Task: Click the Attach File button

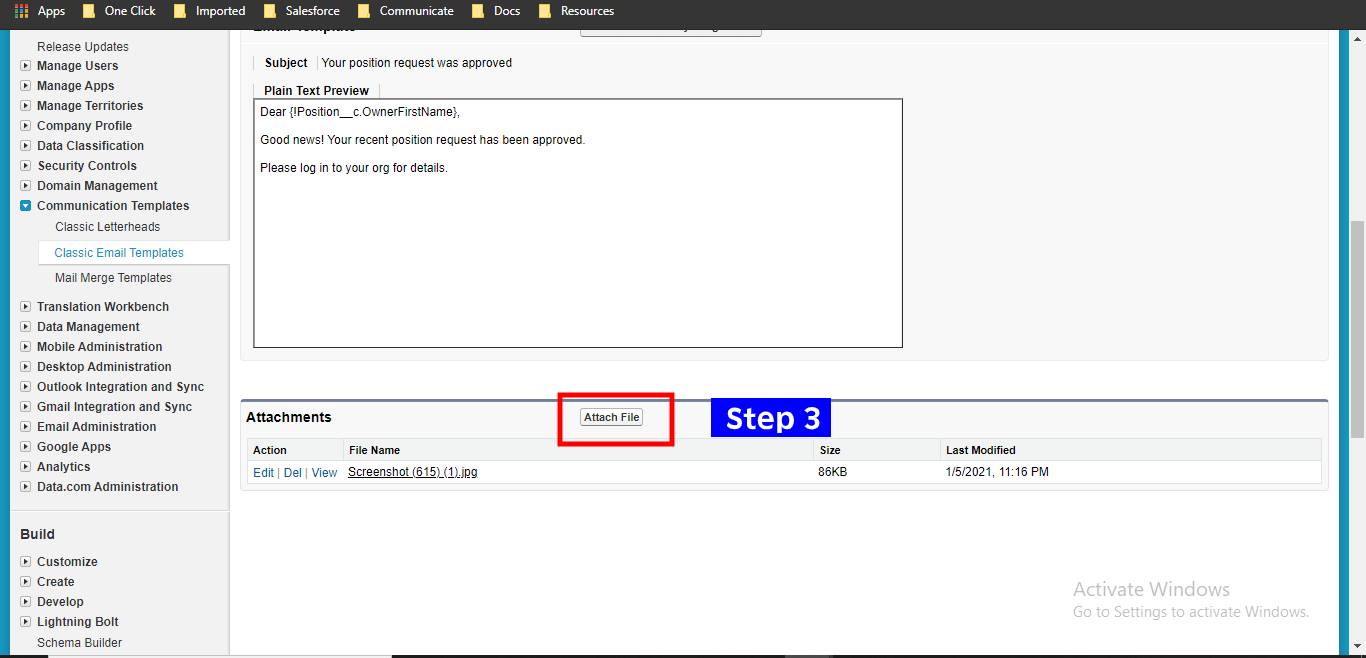Action: coord(611,417)
